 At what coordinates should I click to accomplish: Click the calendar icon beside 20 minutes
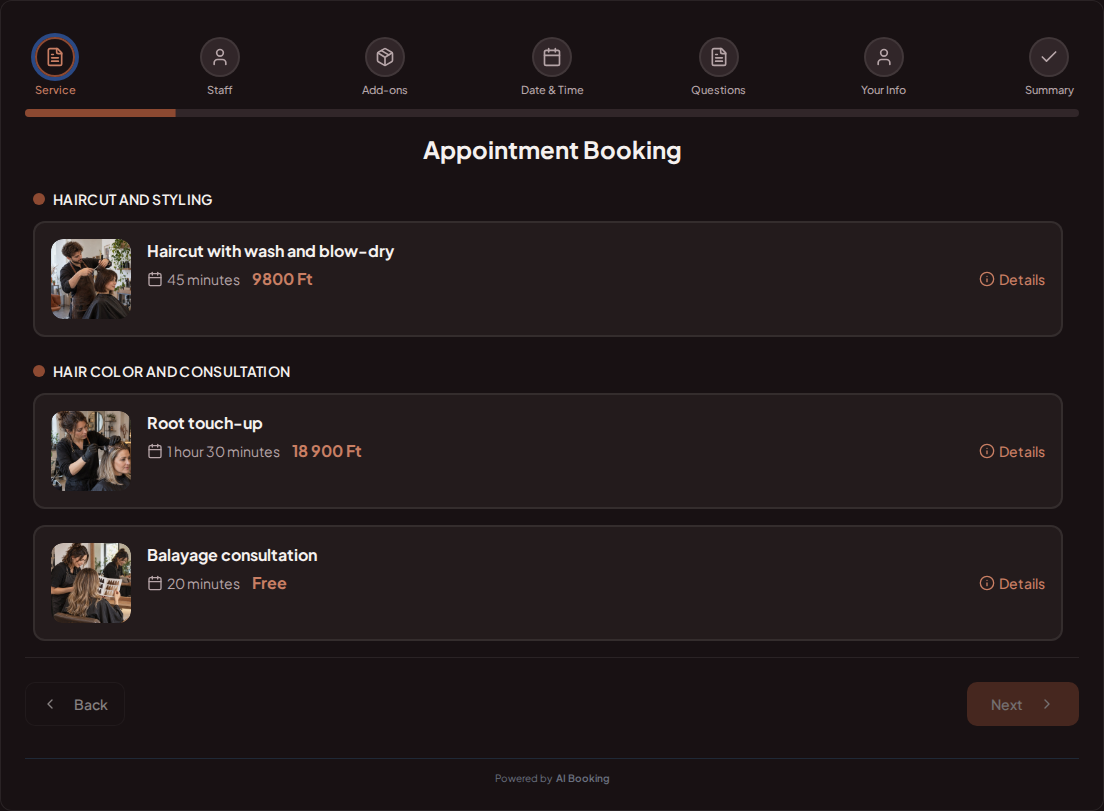(x=155, y=584)
